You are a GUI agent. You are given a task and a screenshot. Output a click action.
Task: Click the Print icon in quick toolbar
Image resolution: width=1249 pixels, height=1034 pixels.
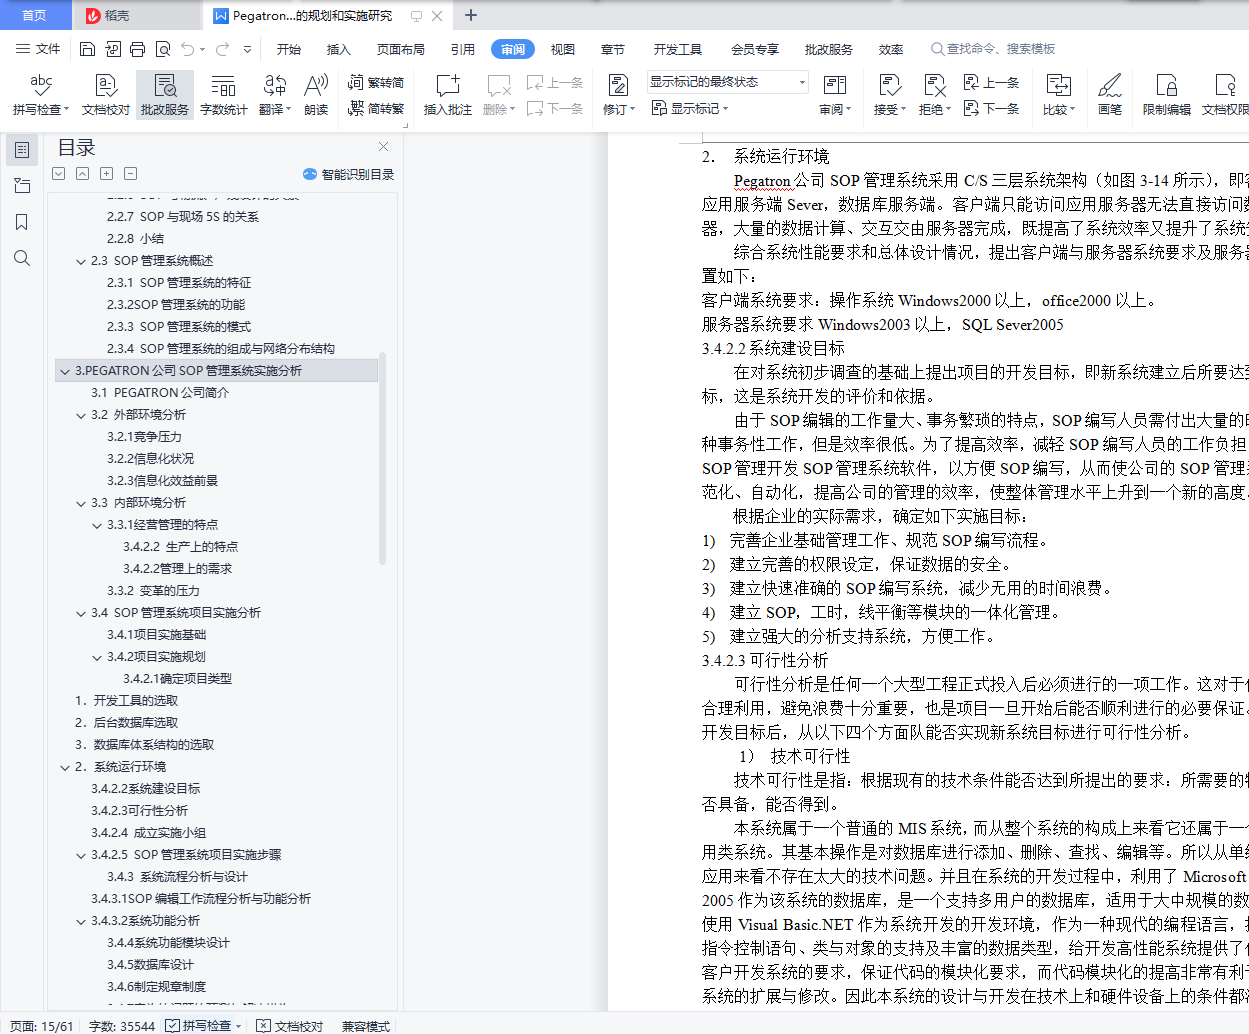pos(138,49)
